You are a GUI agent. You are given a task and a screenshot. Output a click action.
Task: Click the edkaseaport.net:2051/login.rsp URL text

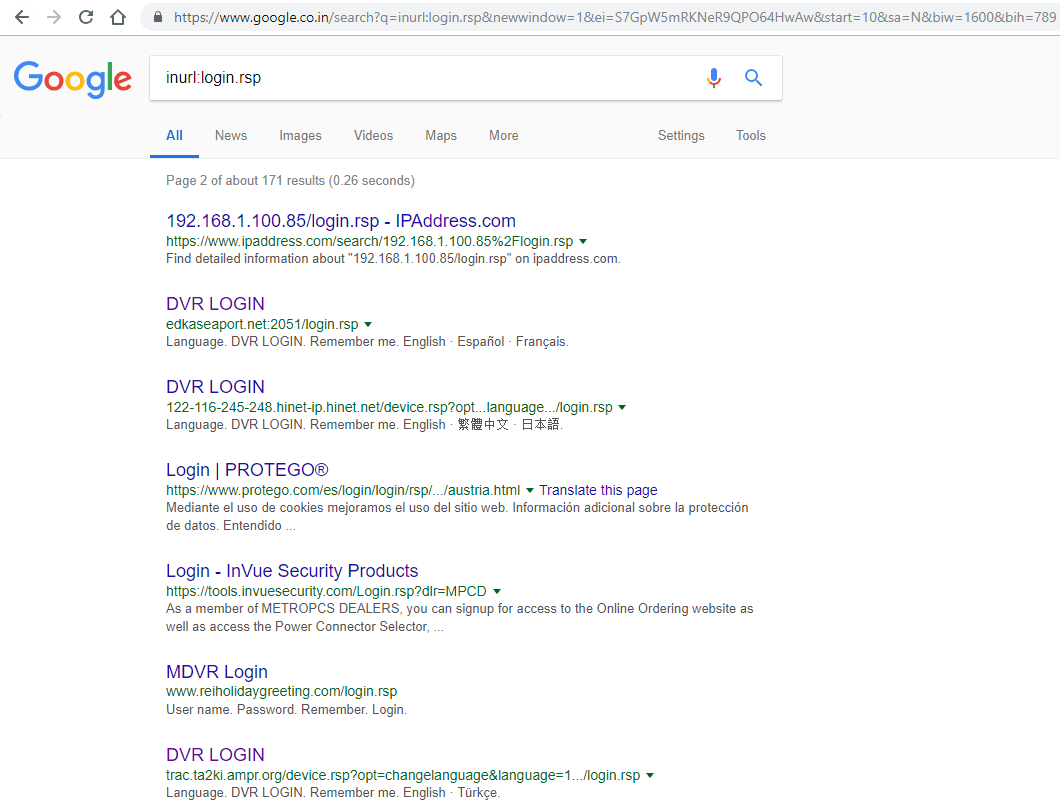(x=262, y=325)
